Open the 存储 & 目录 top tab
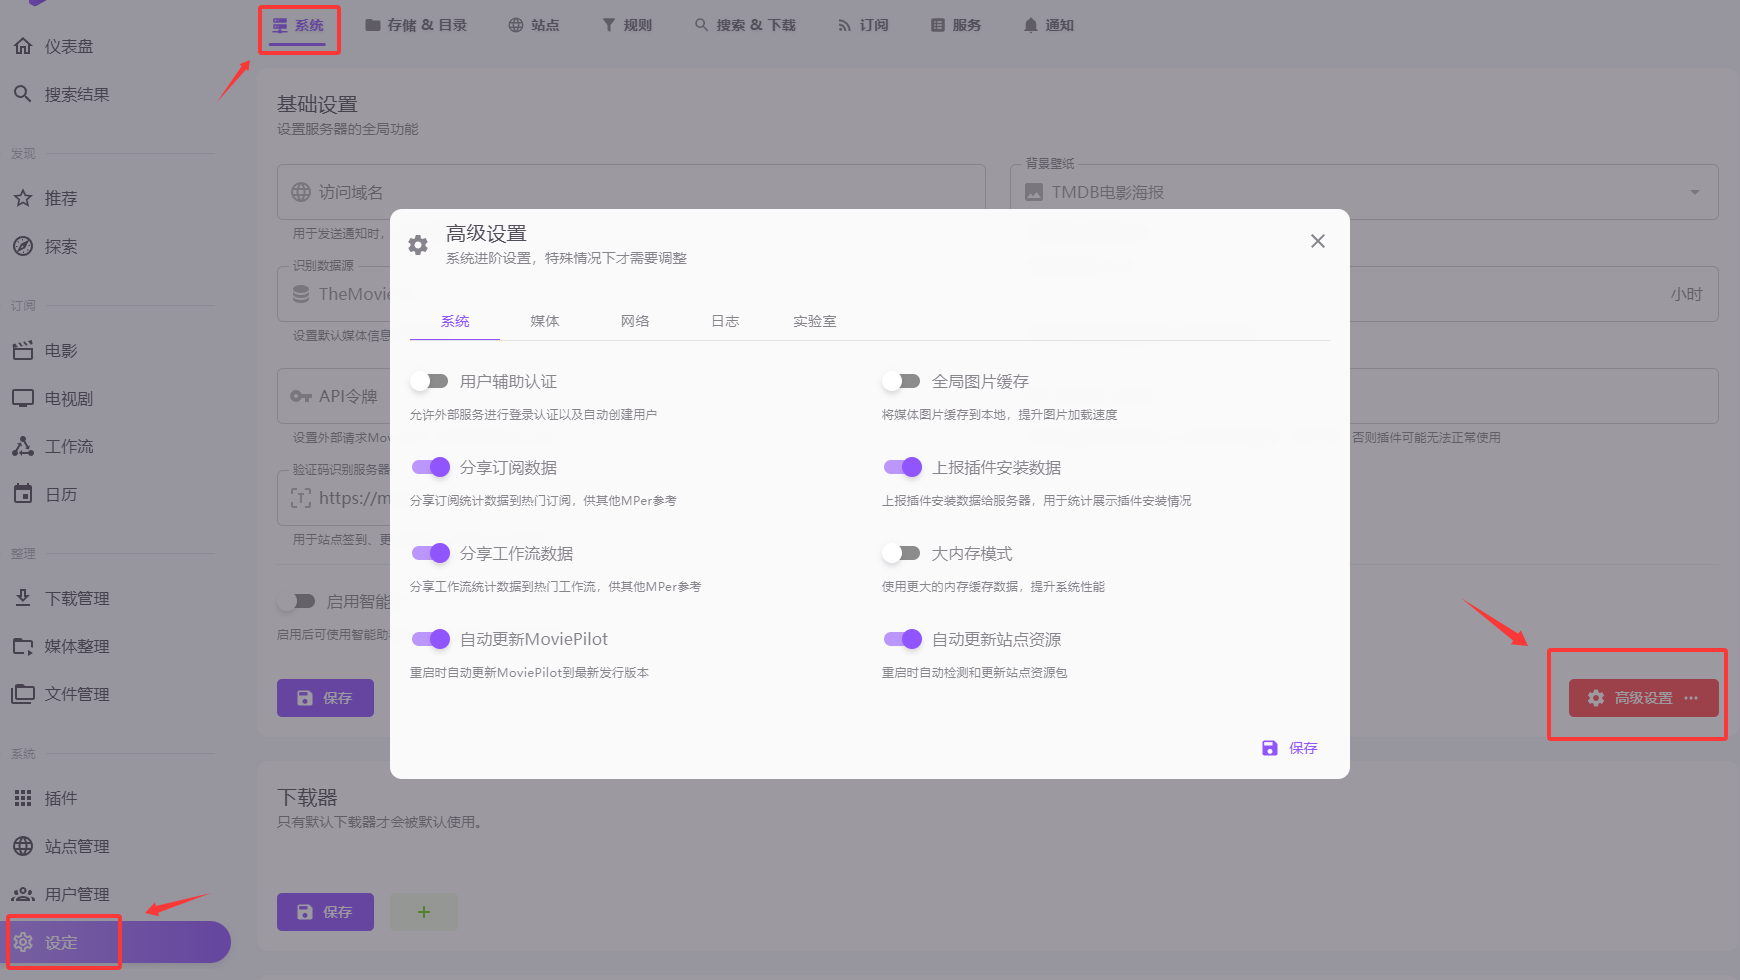This screenshot has height=980, width=1740. [x=416, y=25]
